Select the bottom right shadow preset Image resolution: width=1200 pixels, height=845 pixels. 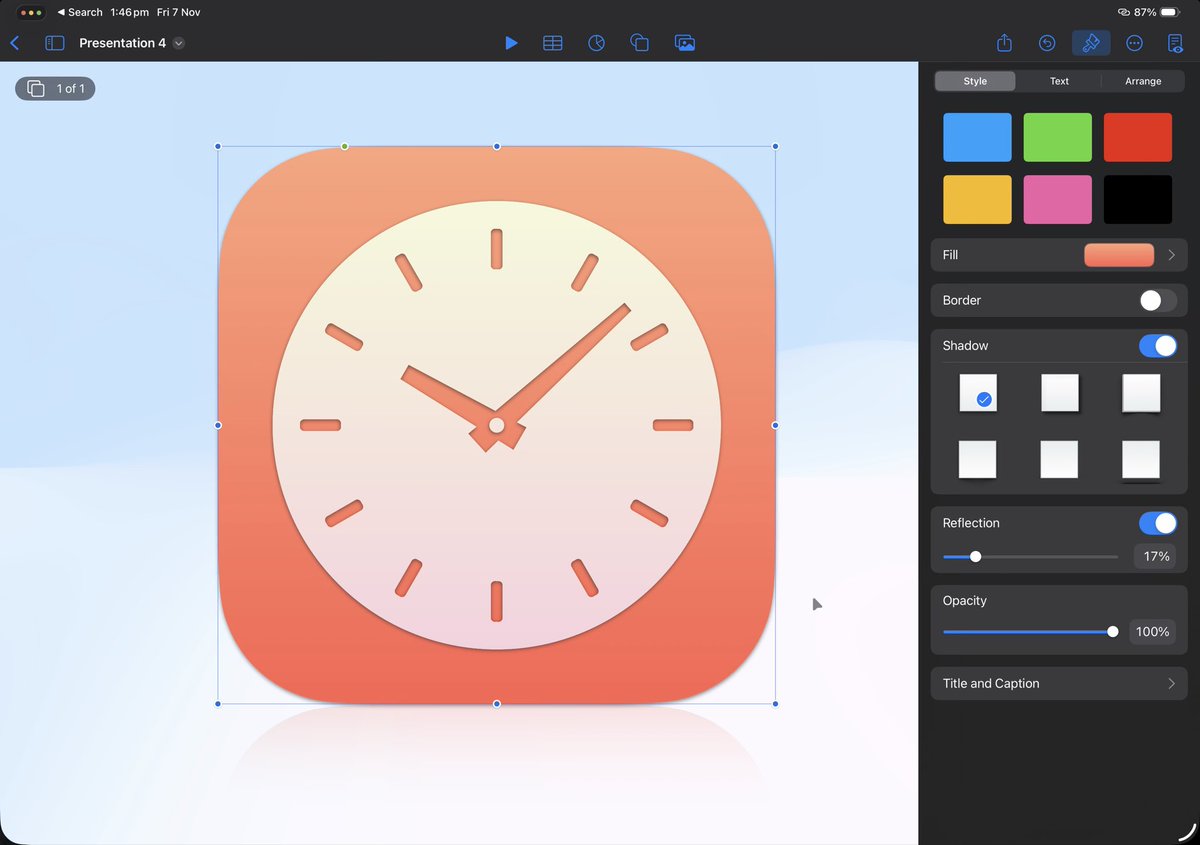coord(1141,460)
